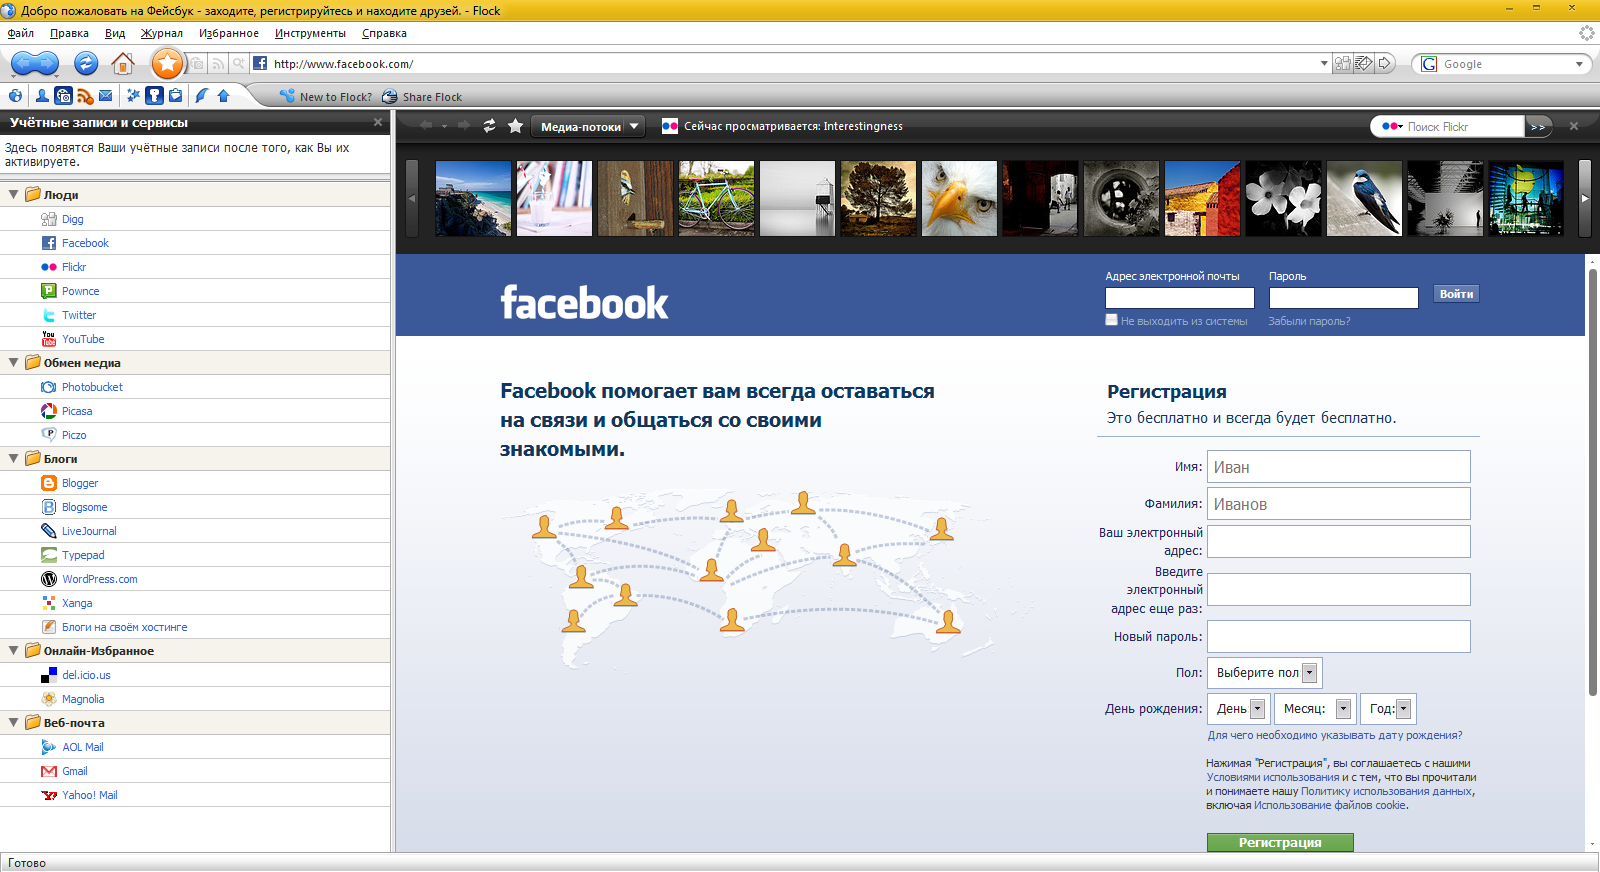Open the 'Выберите пол' gender dropdown
This screenshot has width=1600, height=872.
pyautogui.click(x=1265, y=673)
